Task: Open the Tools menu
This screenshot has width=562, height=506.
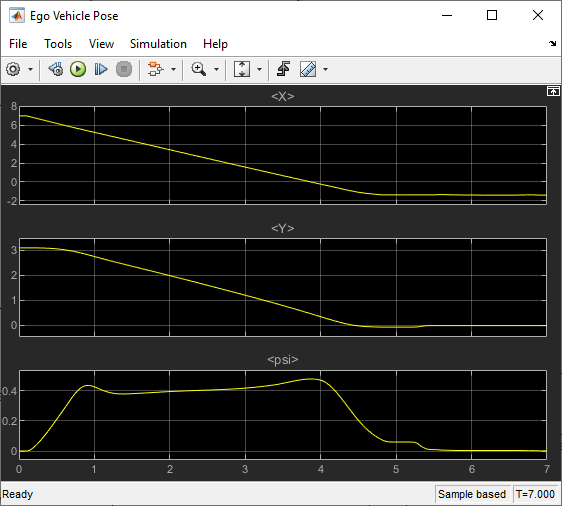Action: pos(58,44)
